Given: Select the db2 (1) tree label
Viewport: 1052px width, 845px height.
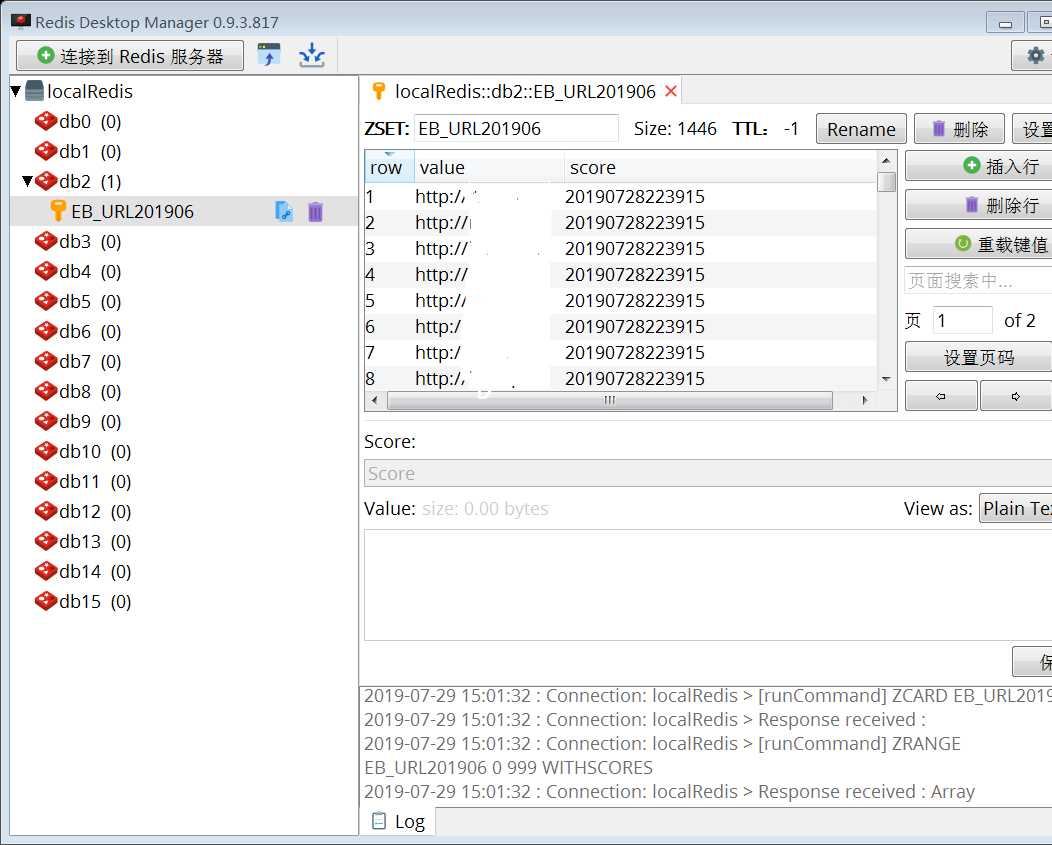Looking at the screenshot, I should [x=90, y=181].
